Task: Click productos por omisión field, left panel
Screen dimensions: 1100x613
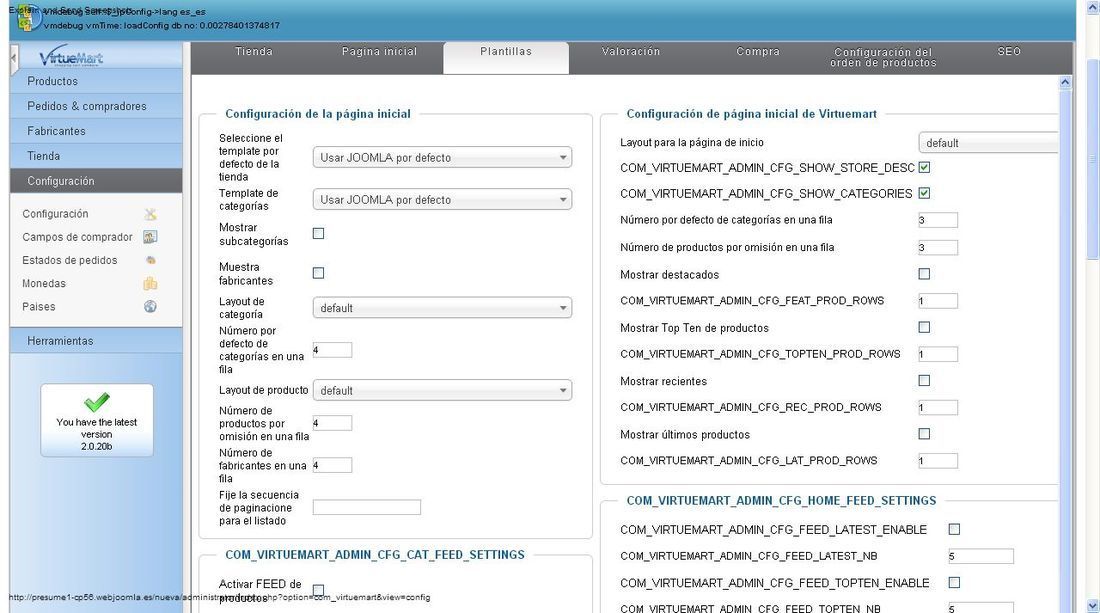Action: click(333, 423)
